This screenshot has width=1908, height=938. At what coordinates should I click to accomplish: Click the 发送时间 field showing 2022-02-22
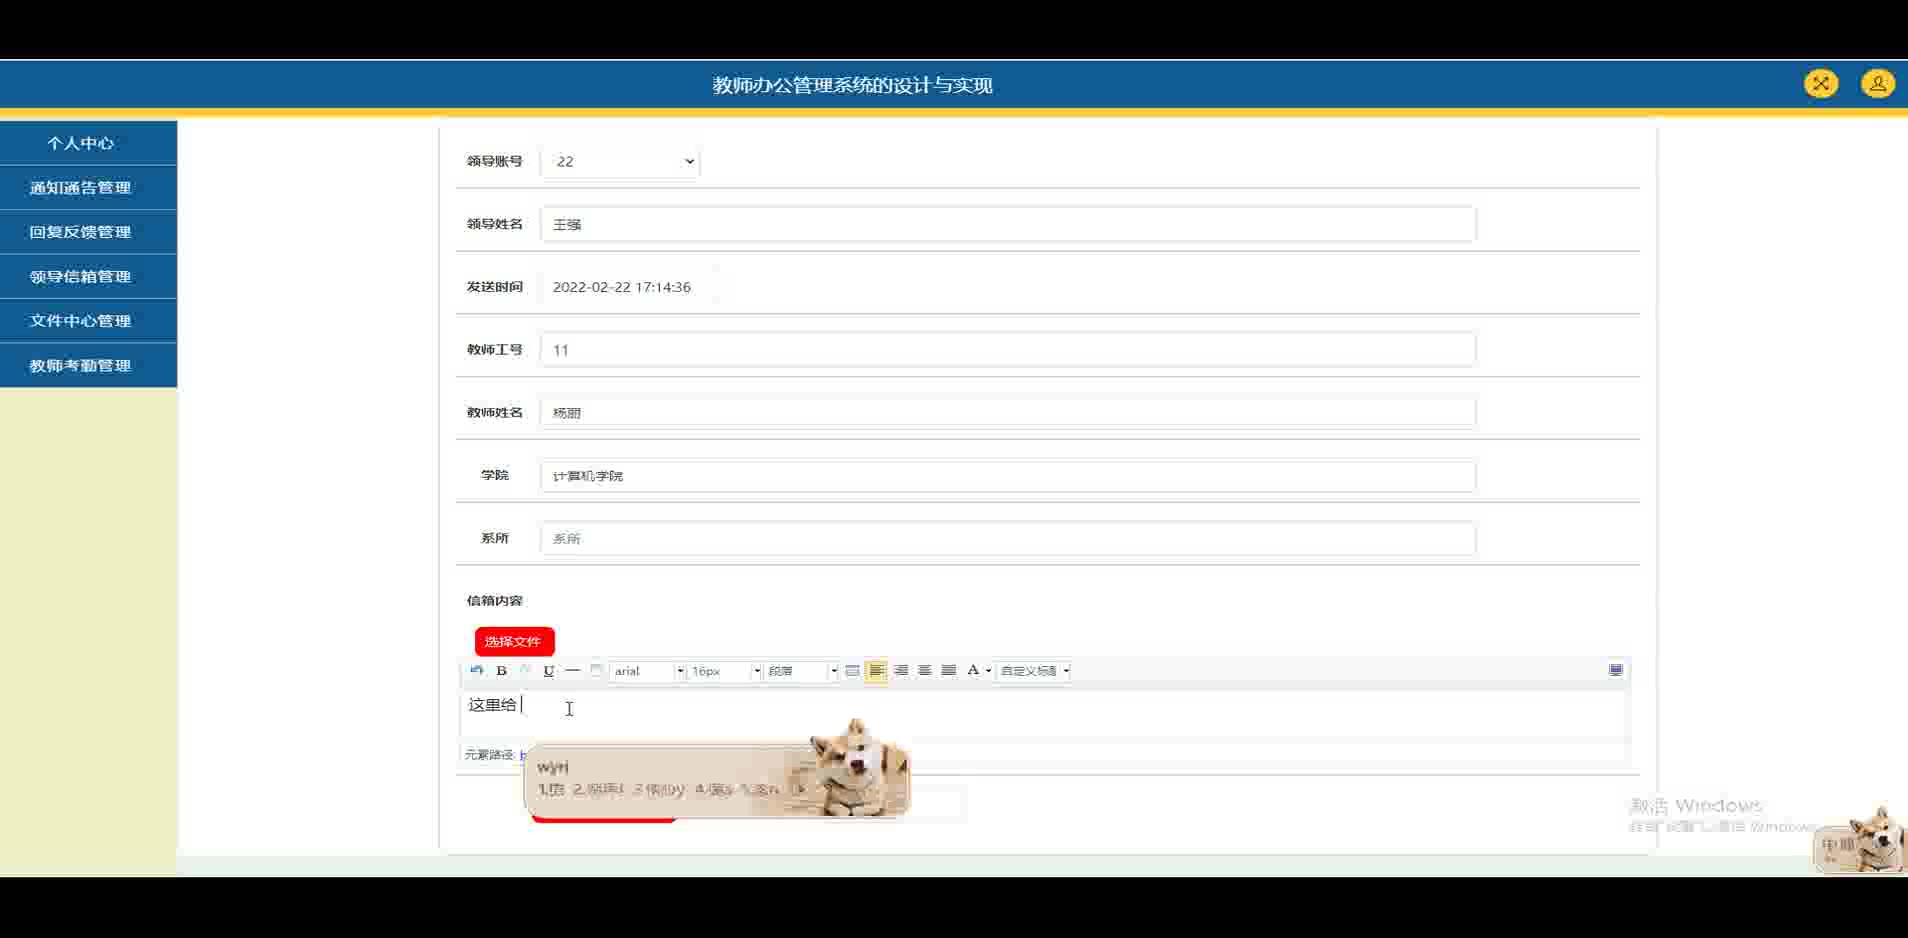click(x=630, y=287)
